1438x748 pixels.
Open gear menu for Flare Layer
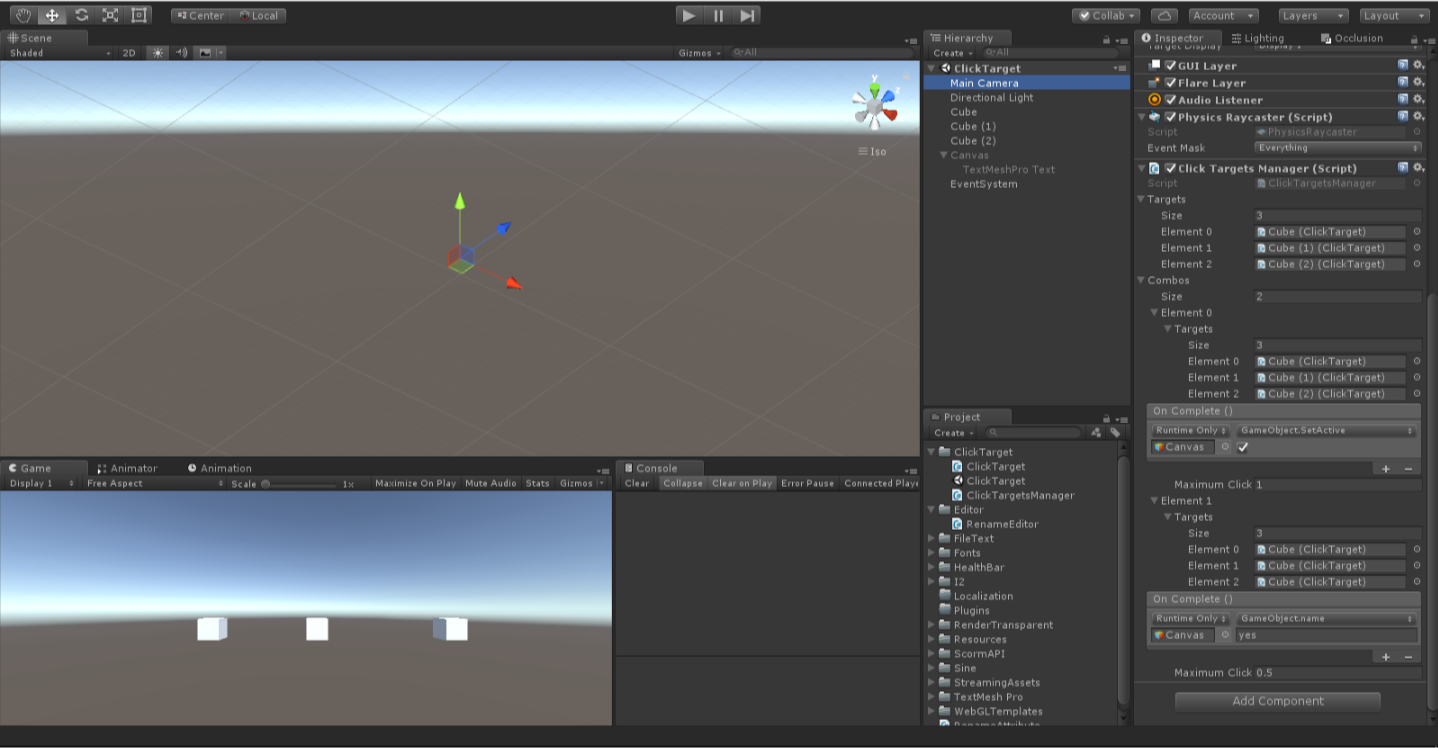point(1418,83)
